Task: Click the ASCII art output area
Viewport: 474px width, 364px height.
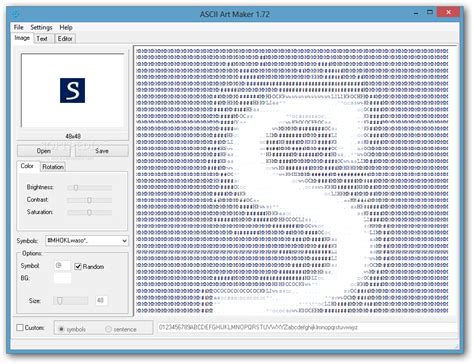Action: 295,180
